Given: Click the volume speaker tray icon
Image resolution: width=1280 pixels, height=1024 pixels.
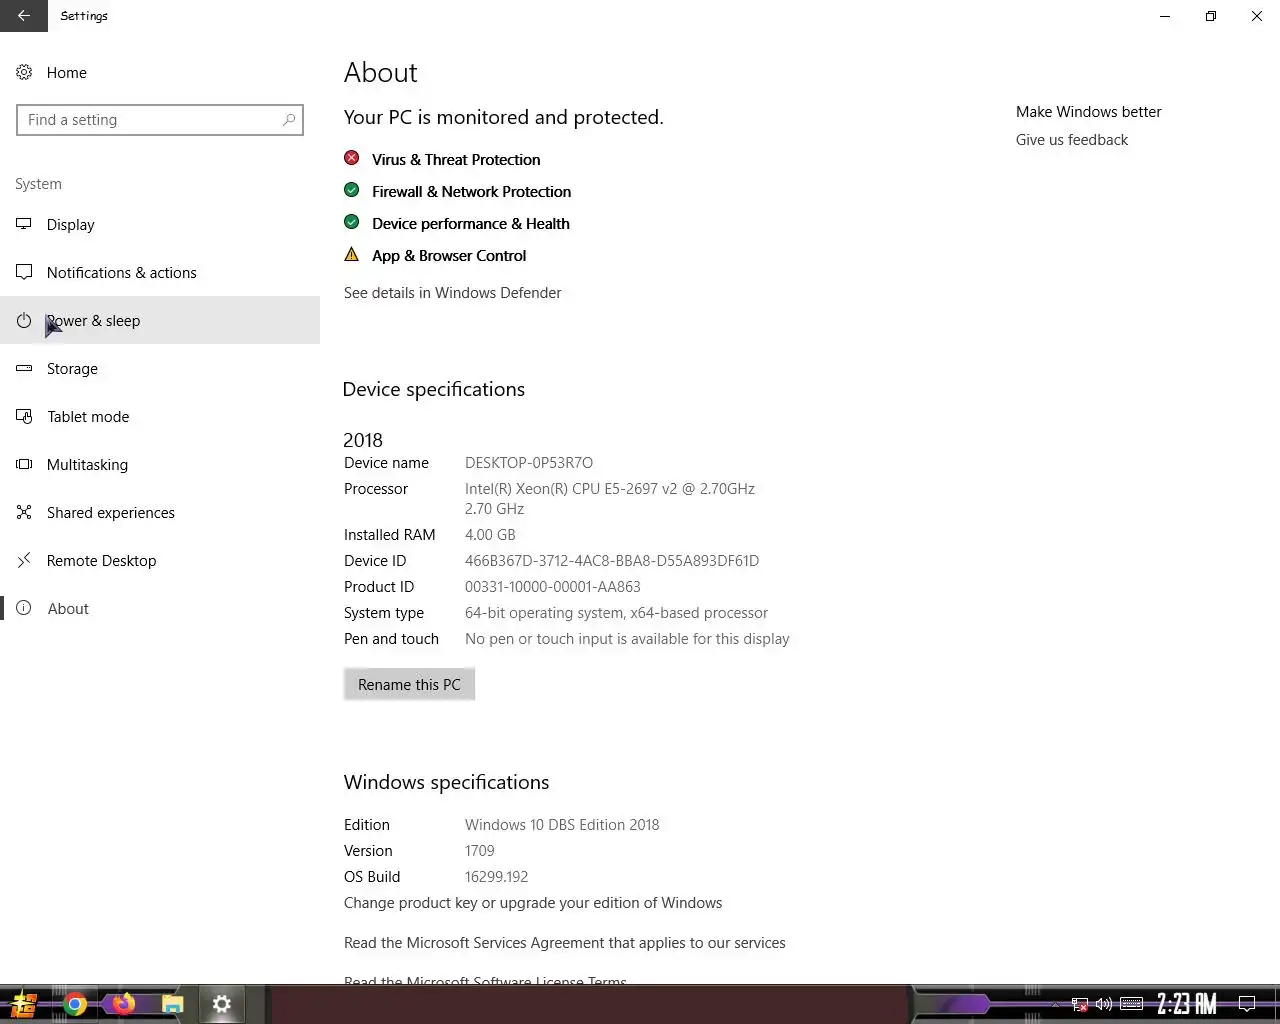Looking at the screenshot, I should pos(1104,1004).
